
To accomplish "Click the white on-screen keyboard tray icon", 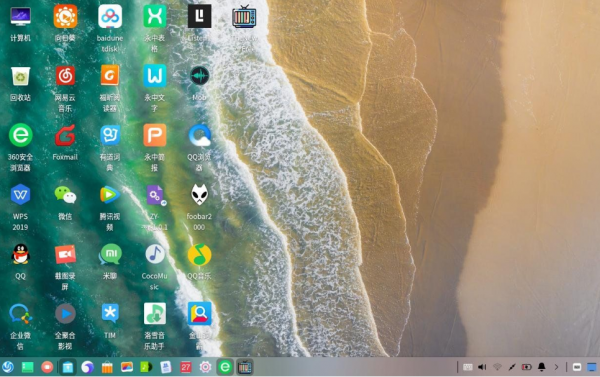I will pos(577,367).
